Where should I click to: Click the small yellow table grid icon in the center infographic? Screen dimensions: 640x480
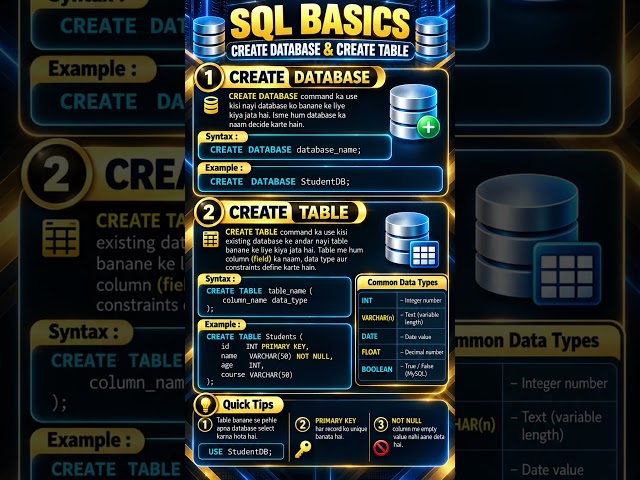[211, 239]
